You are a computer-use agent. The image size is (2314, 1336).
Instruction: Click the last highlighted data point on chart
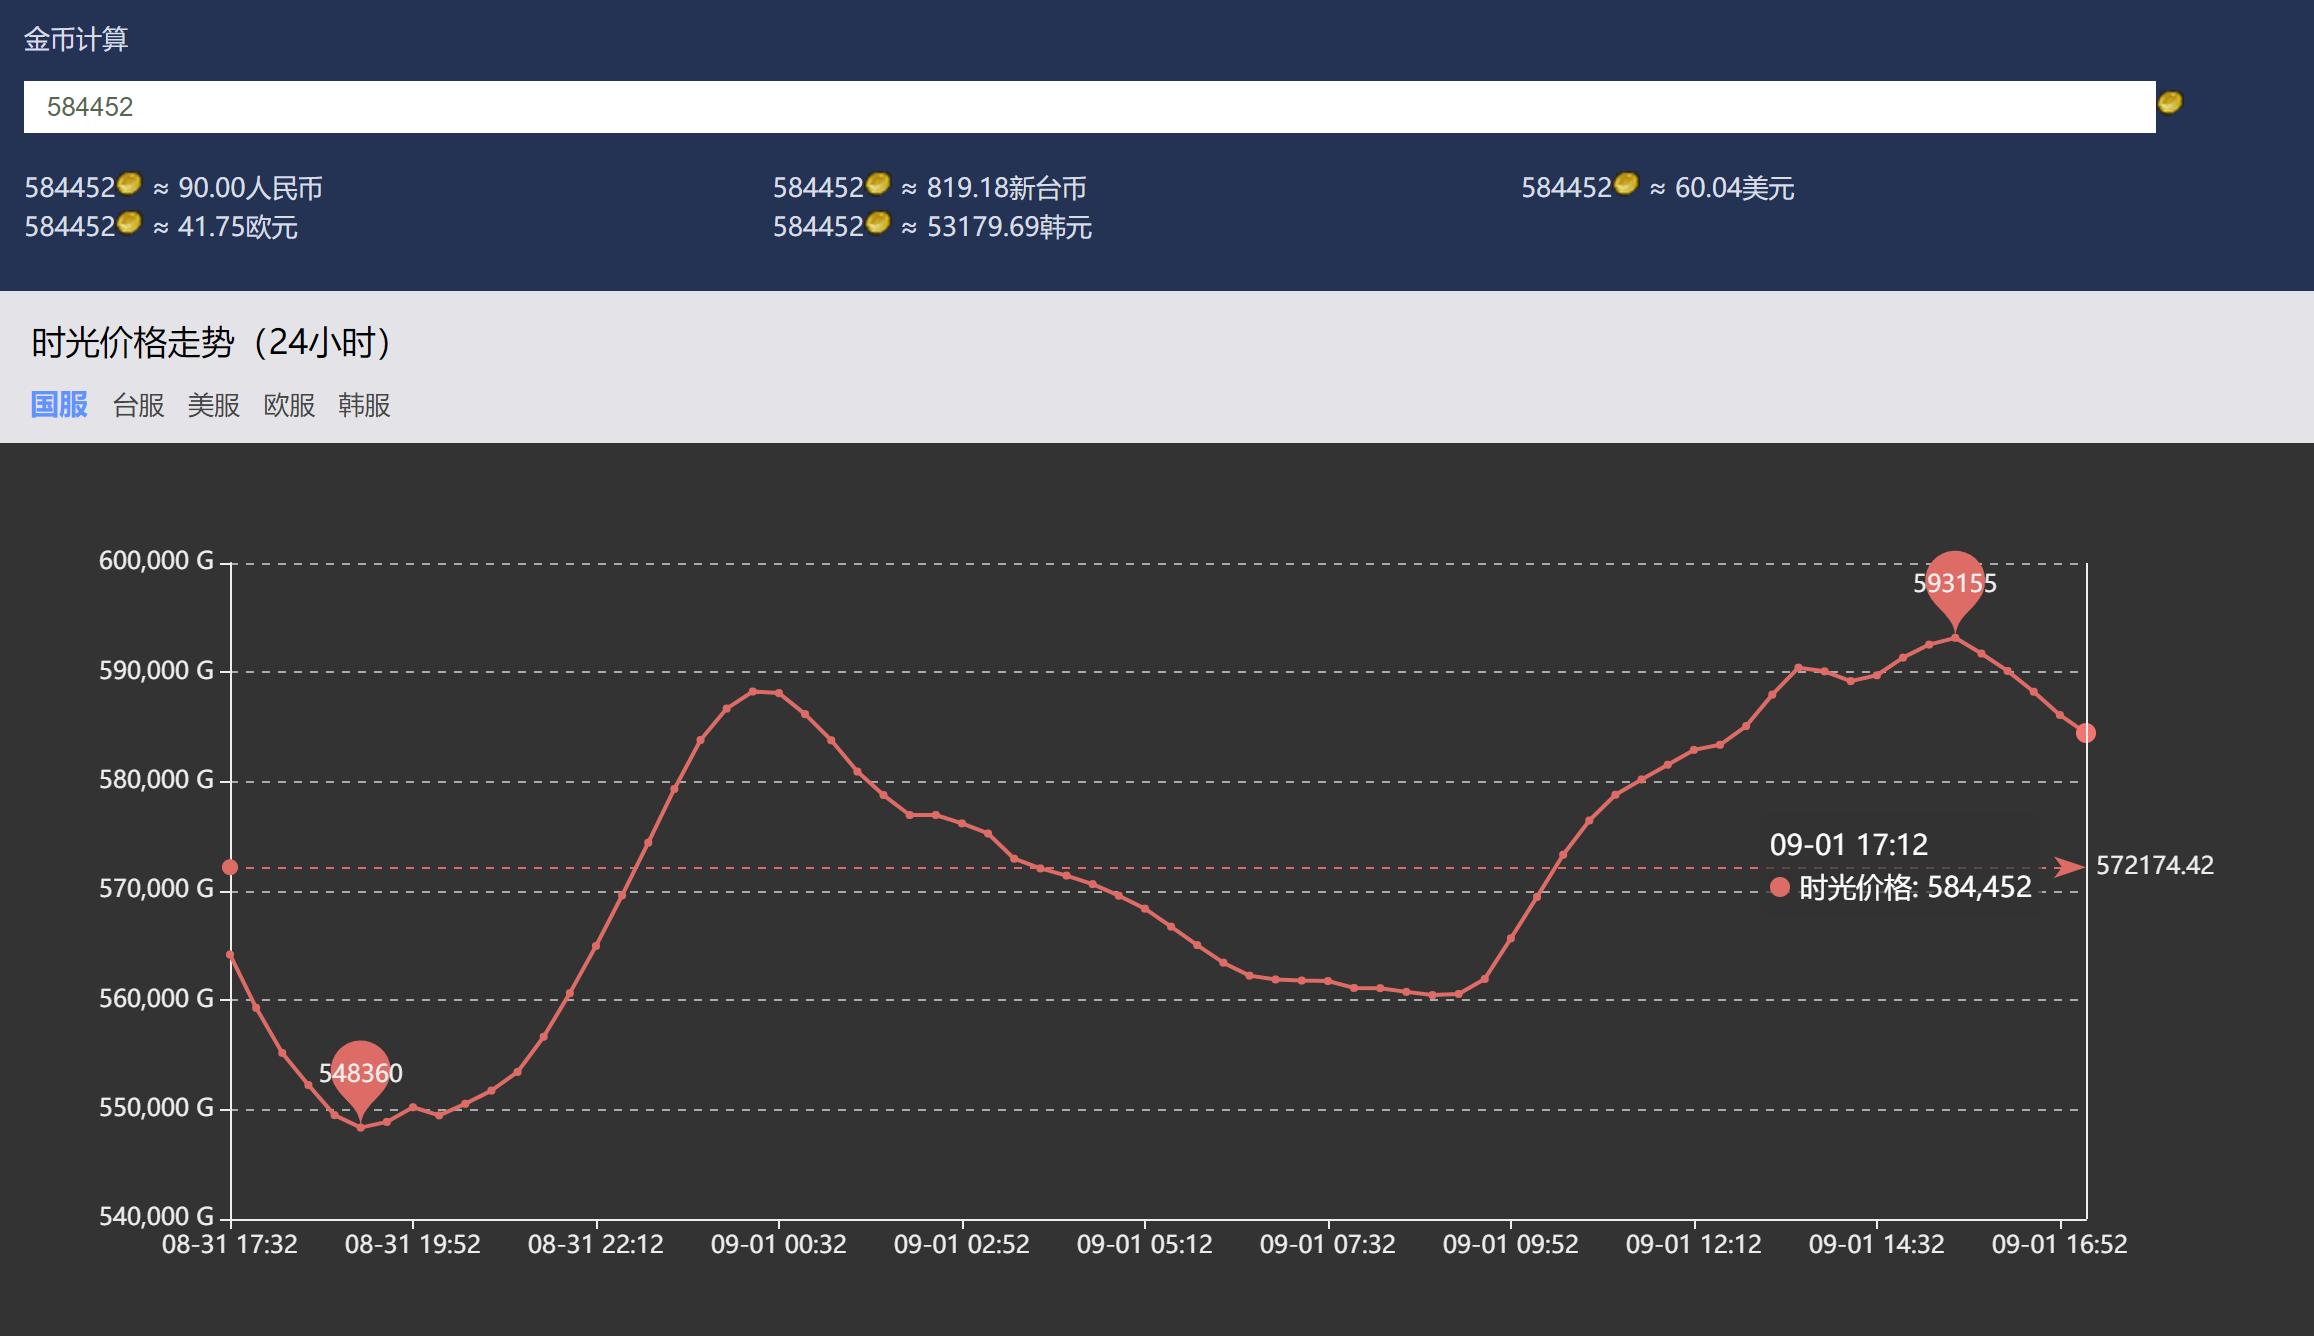click(2085, 733)
